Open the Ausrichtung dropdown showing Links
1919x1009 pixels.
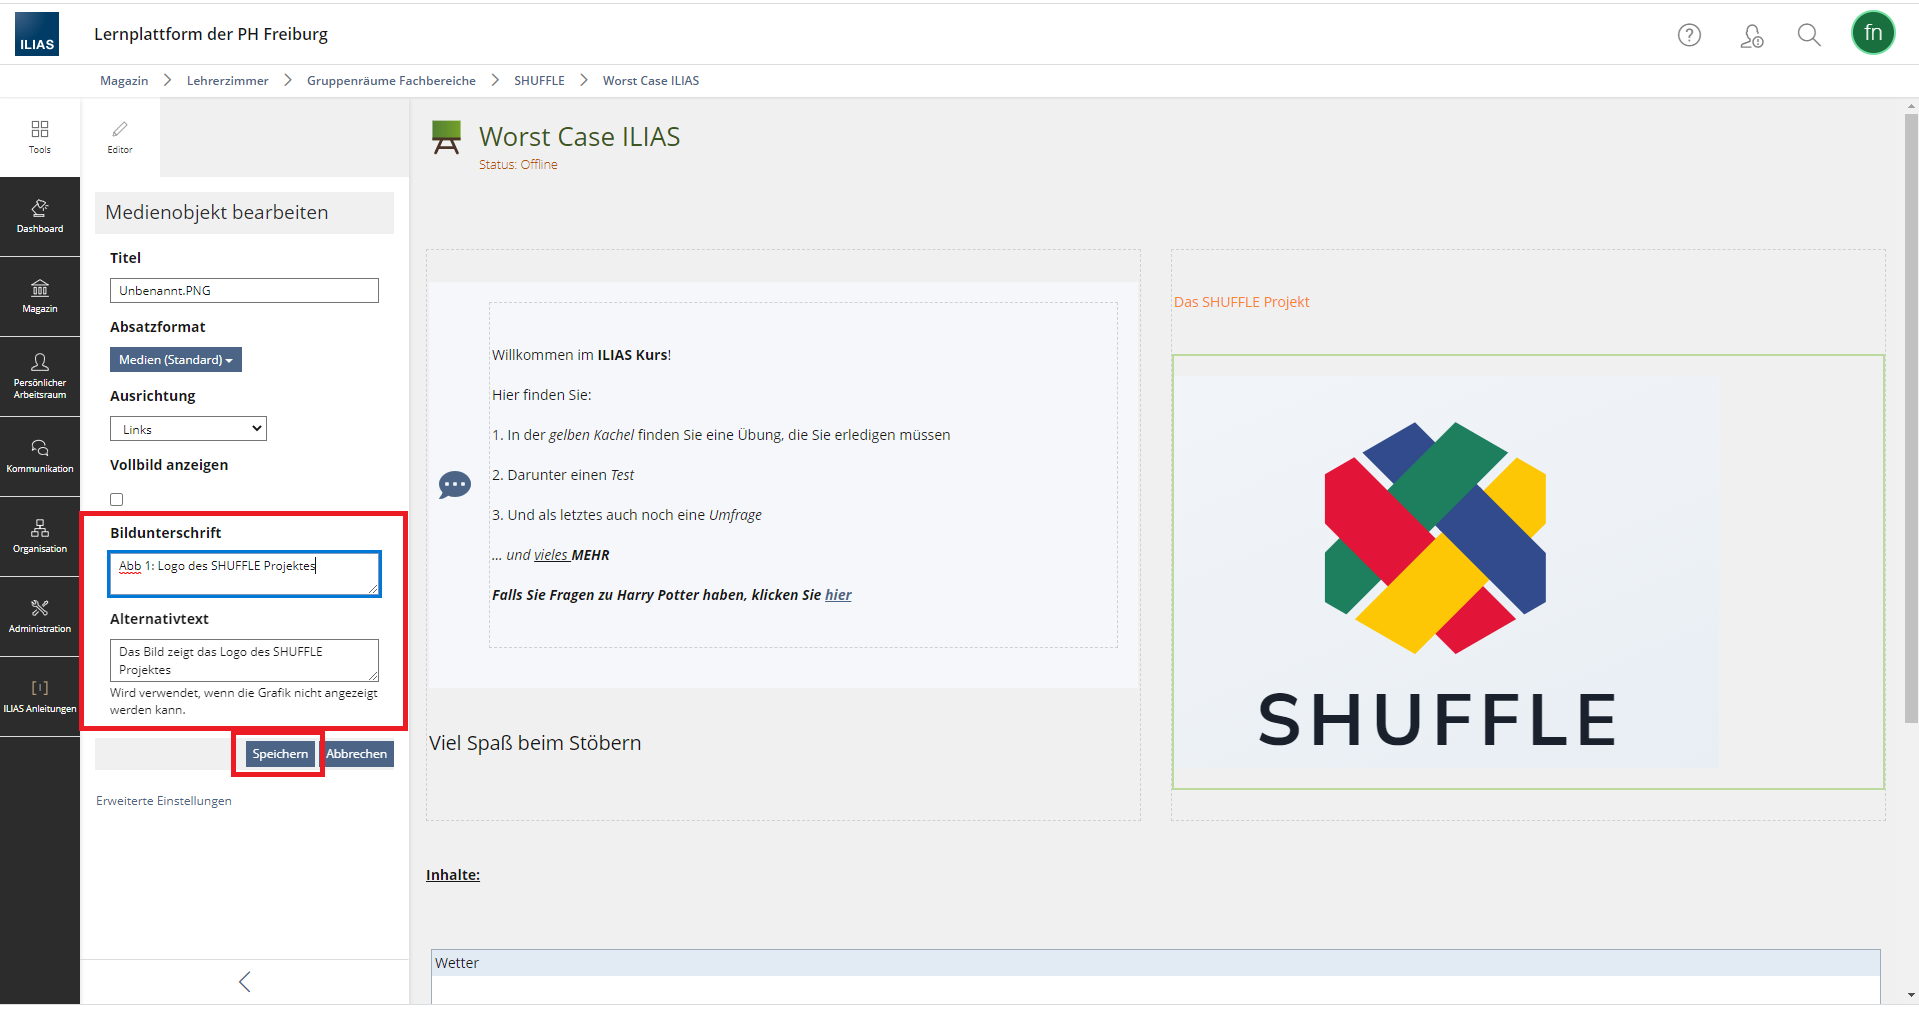[x=187, y=428]
